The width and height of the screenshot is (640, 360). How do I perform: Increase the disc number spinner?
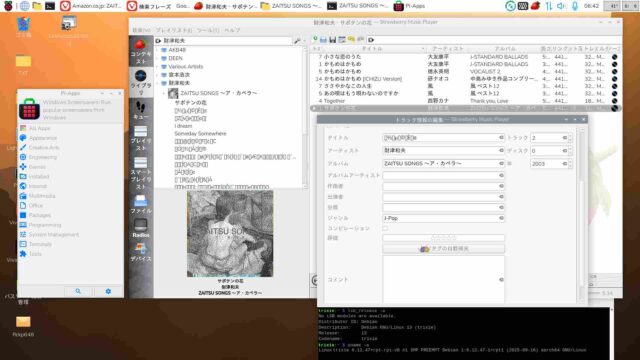click(570, 149)
